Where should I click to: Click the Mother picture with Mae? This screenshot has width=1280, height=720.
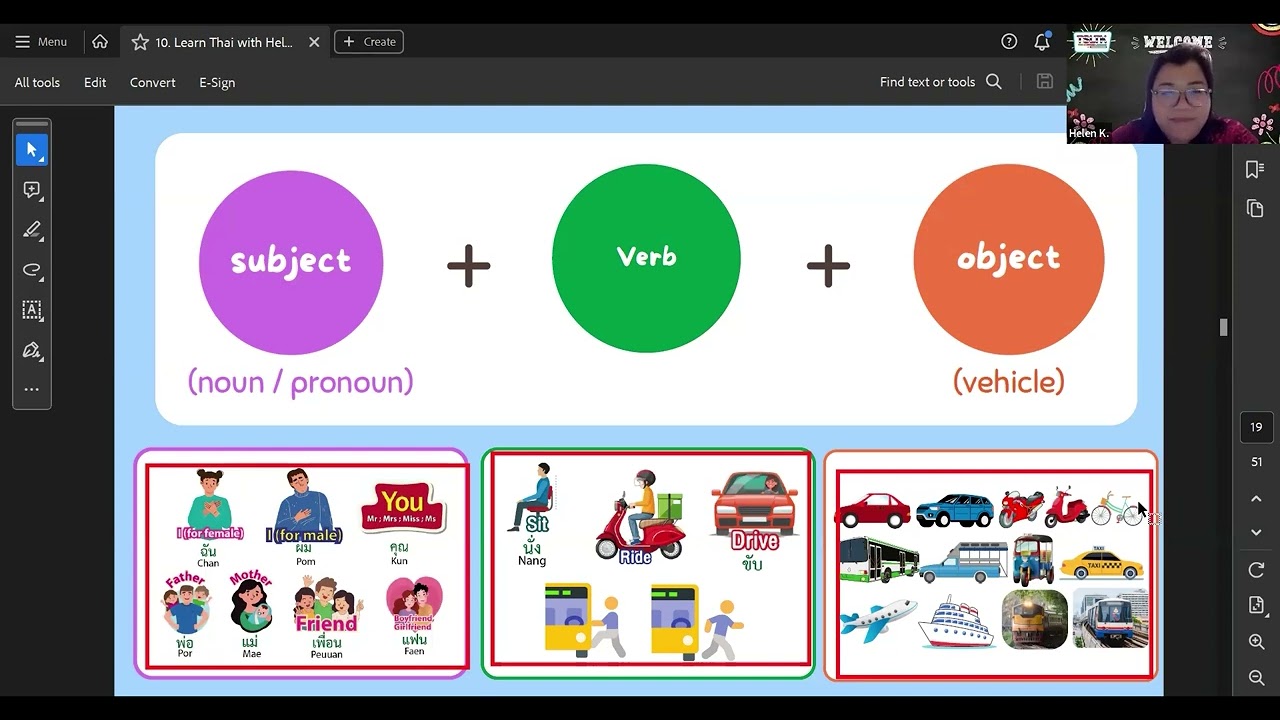pyautogui.click(x=251, y=614)
